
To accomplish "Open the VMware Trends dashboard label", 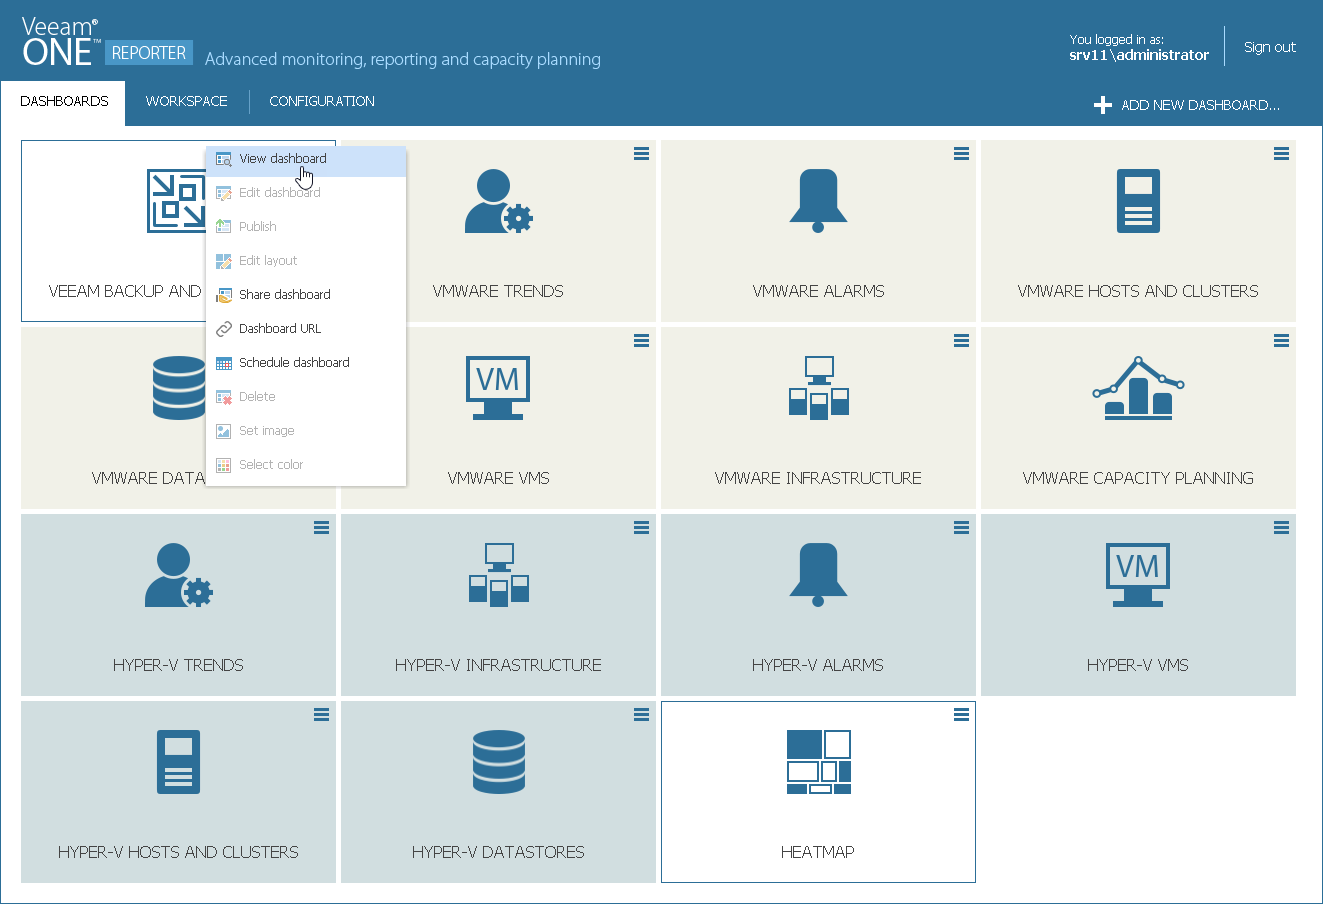I will (498, 292).
